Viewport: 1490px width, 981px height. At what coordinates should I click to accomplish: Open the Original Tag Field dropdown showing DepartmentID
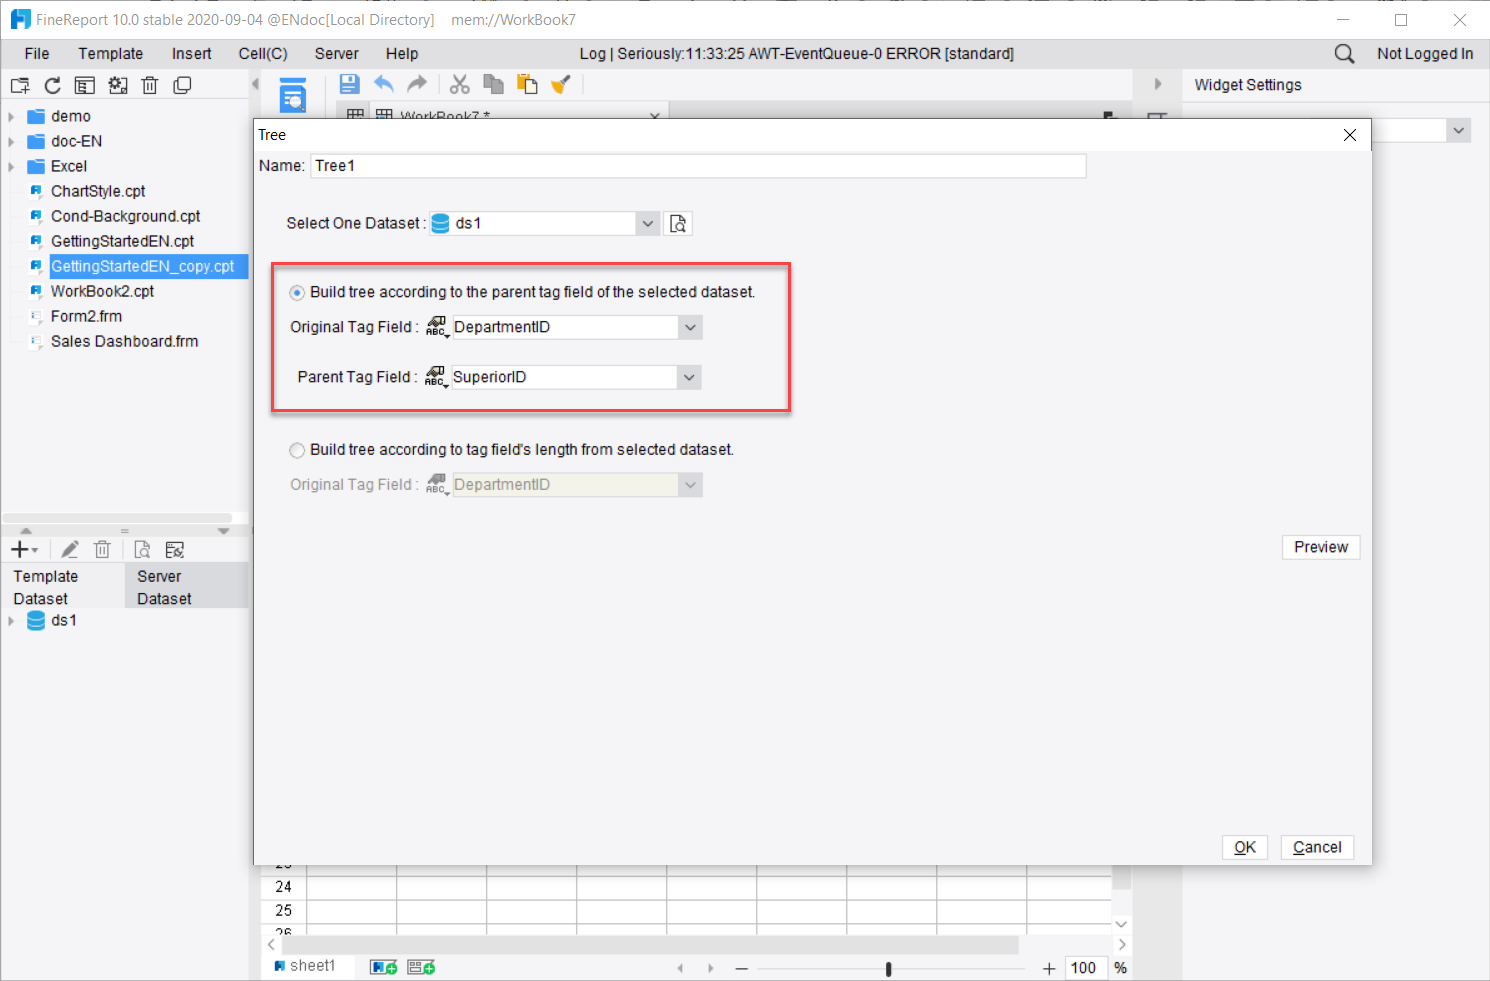689,327
